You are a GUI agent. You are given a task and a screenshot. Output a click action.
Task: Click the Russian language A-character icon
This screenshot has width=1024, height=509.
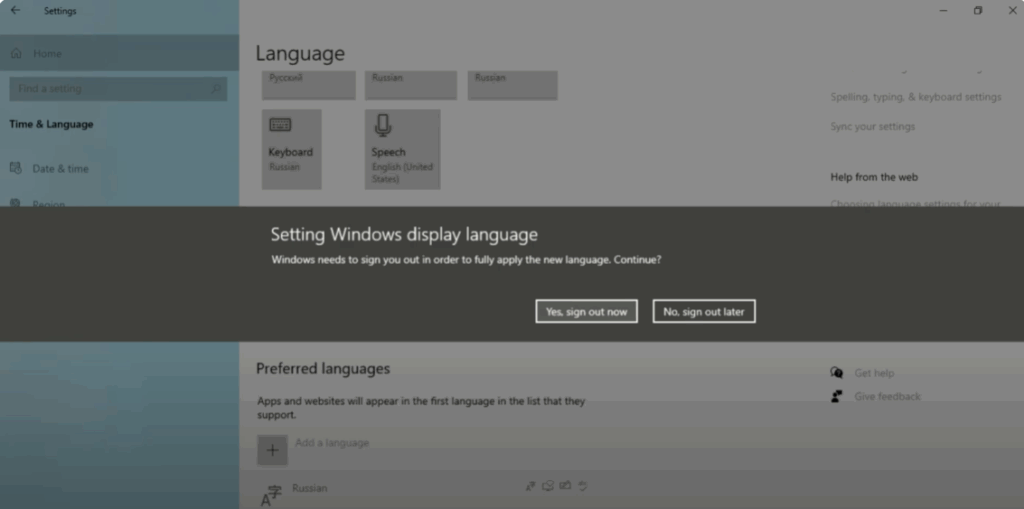(x=271, y=496)
